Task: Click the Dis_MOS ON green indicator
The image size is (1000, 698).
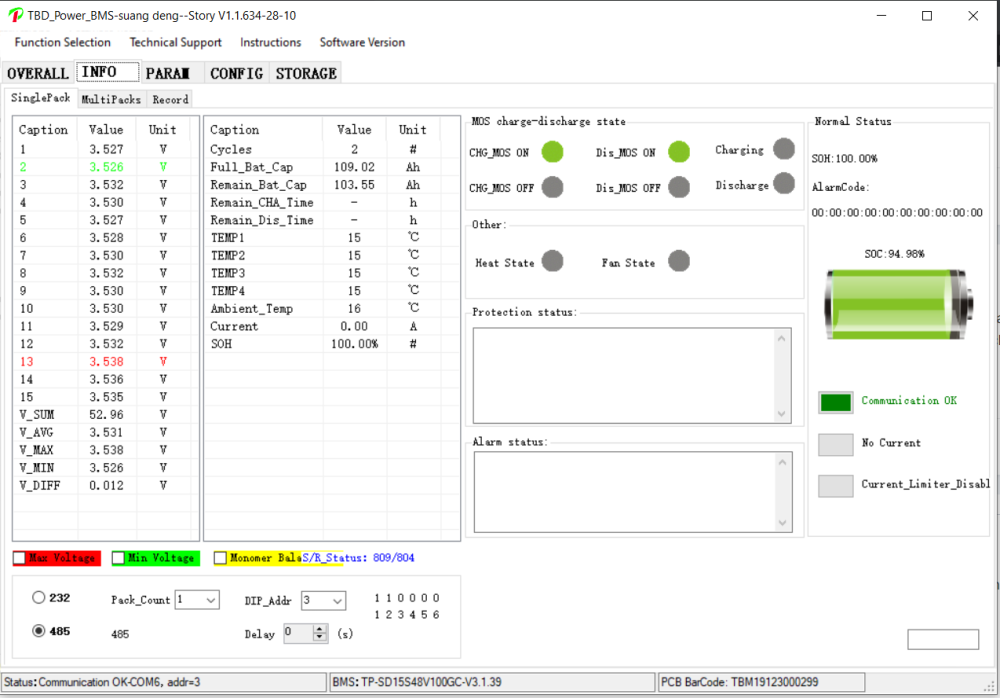Action: 679,152
